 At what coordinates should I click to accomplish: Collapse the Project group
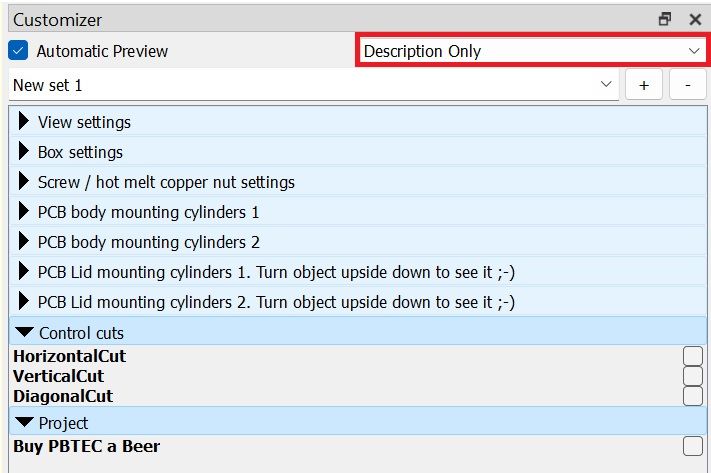coord(358,422)
